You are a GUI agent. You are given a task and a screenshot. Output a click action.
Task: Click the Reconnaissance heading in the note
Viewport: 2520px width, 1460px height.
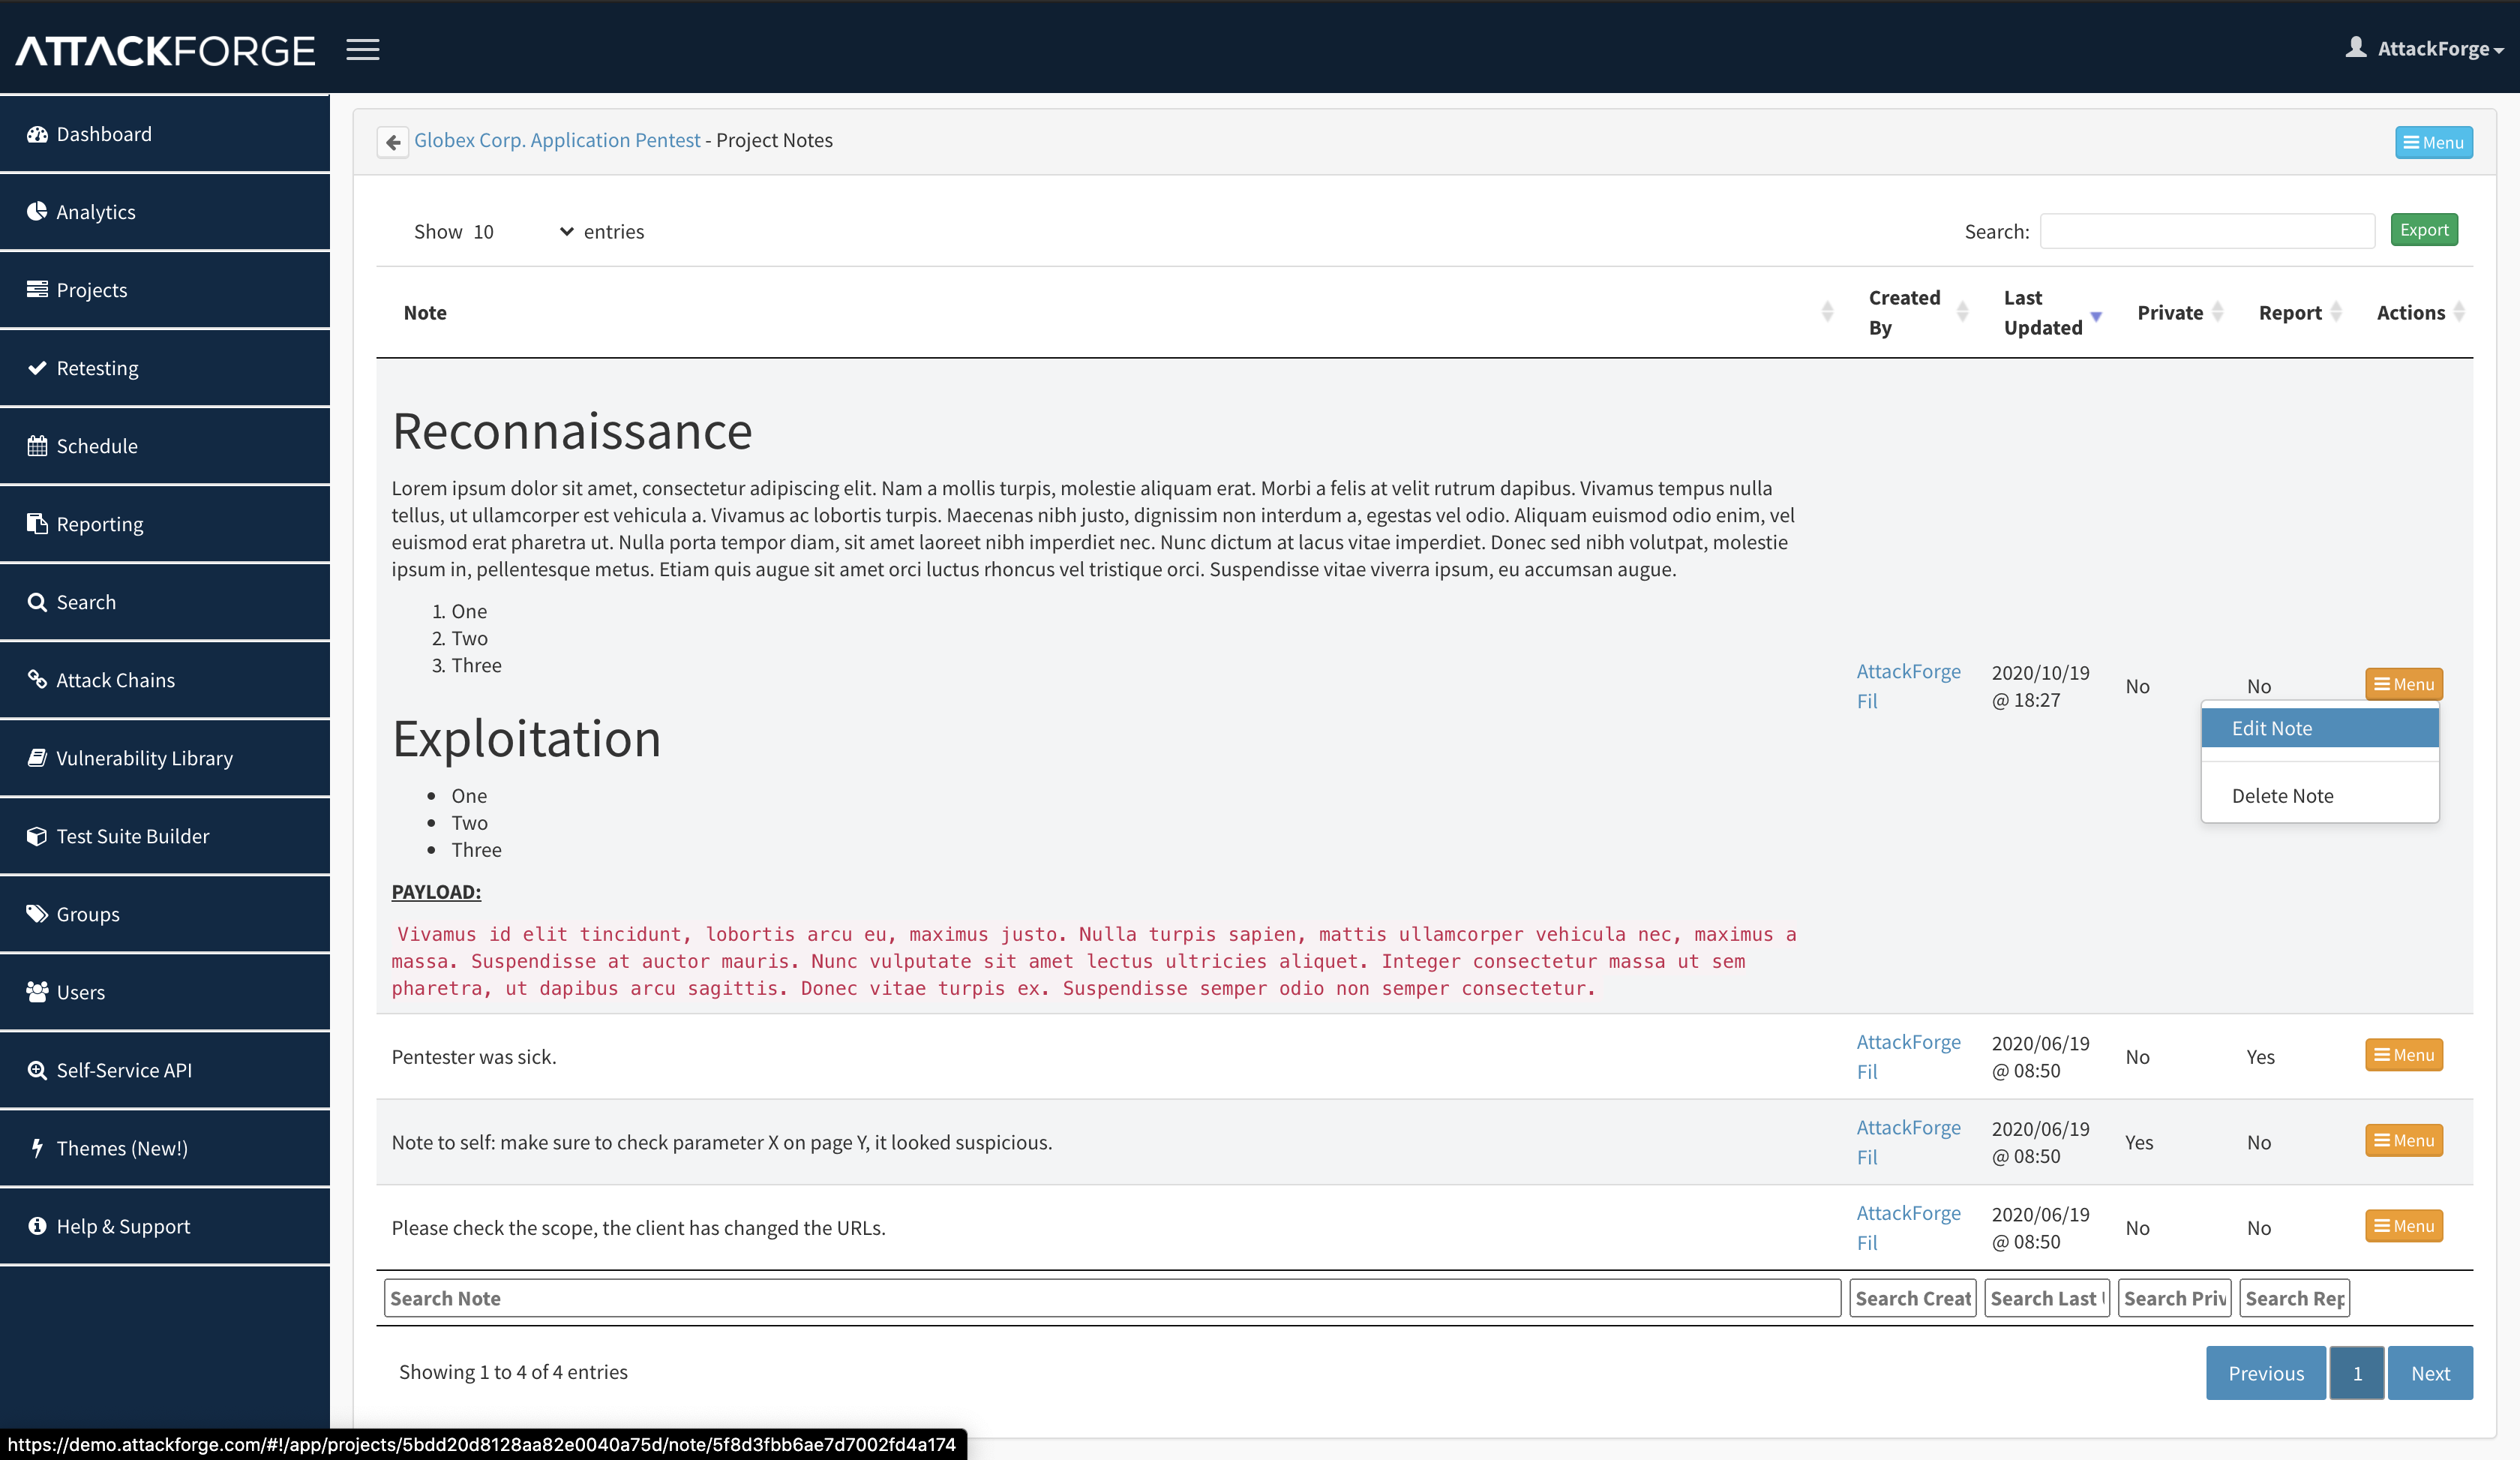click(x=571, y=431)
